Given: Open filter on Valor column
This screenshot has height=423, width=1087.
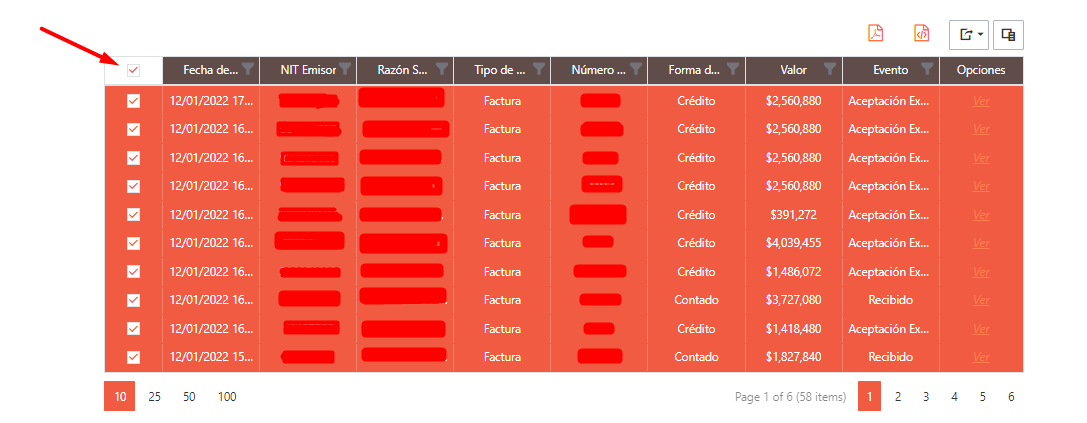Looking at the screenshot, I should [x=830, y=69].
